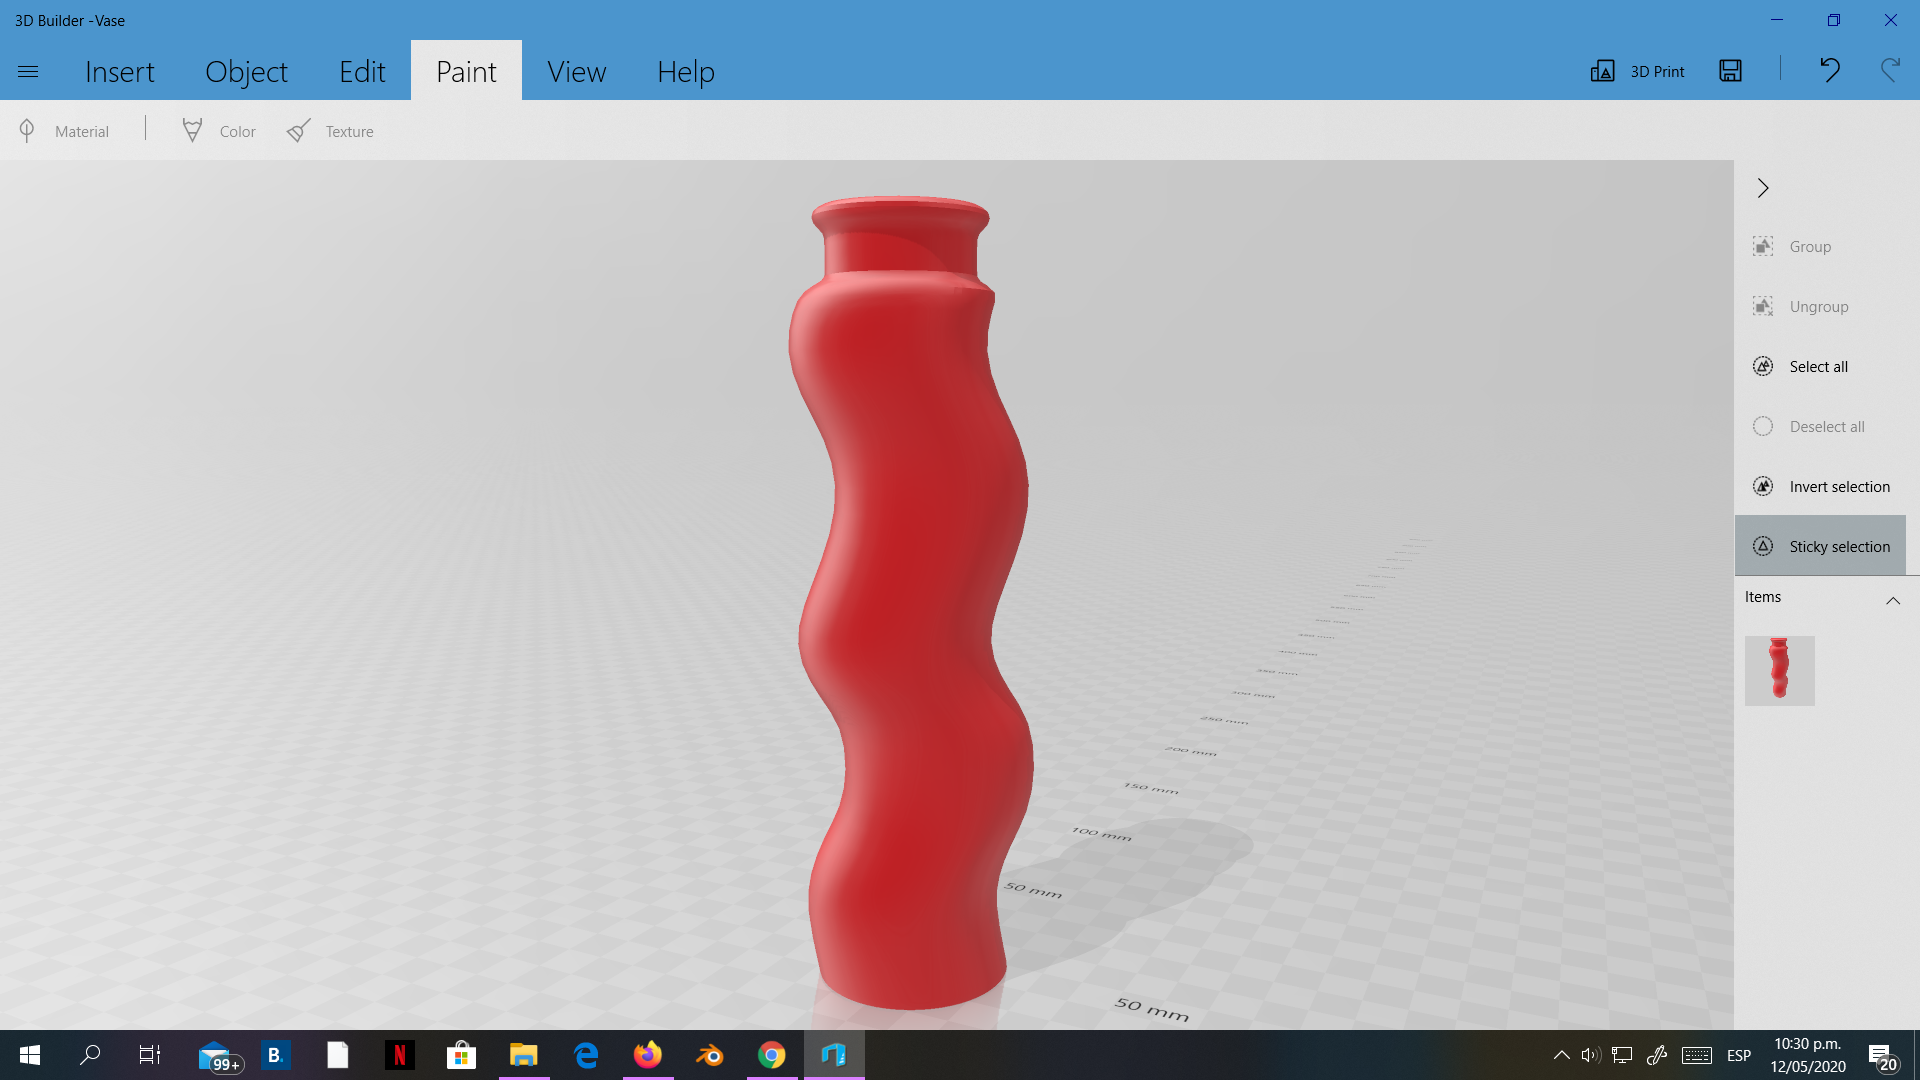Switch to the View tab
This screenshot has width=1920, height=1080.
click(x=576, y=71)
